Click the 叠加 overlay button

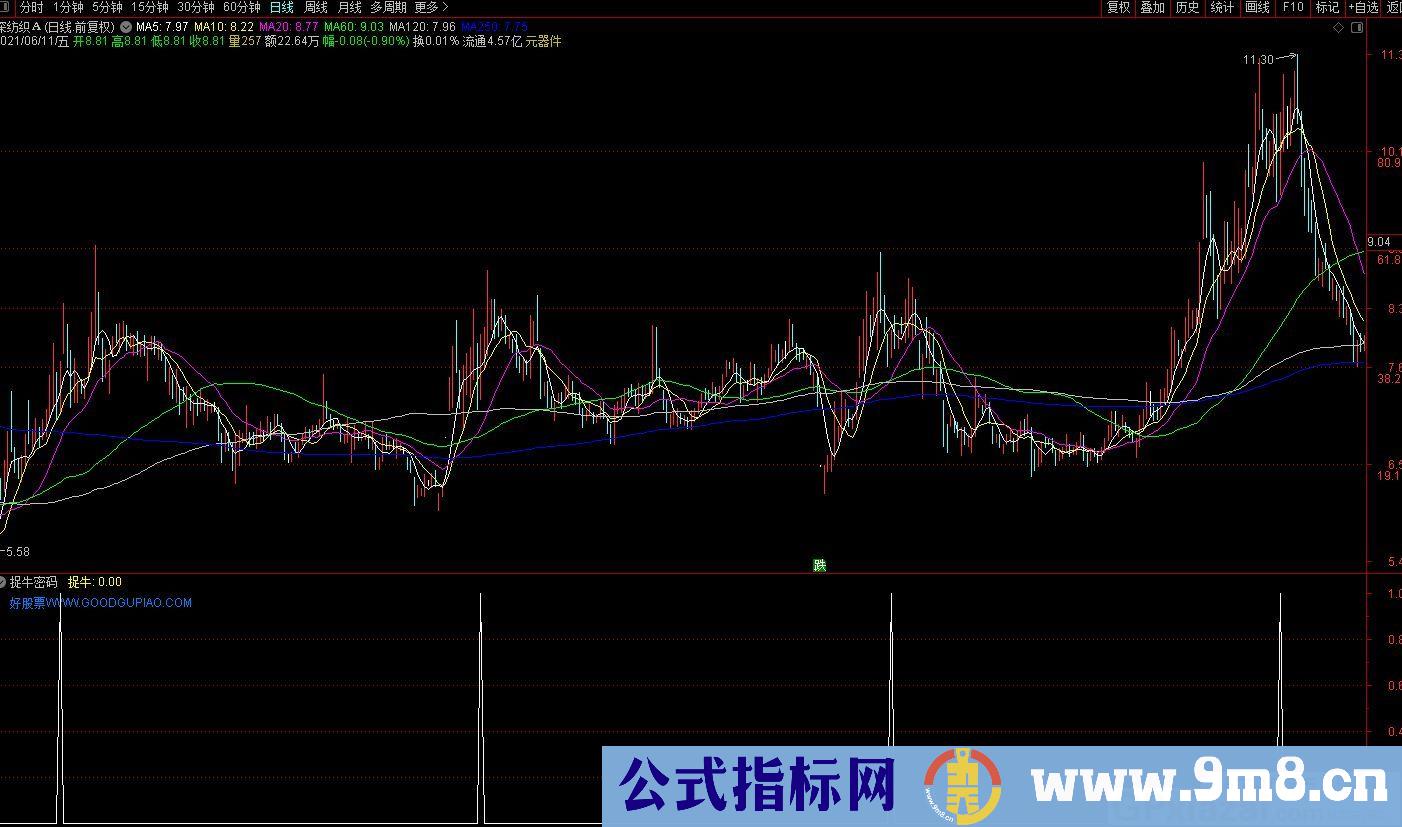point(1153,7)
